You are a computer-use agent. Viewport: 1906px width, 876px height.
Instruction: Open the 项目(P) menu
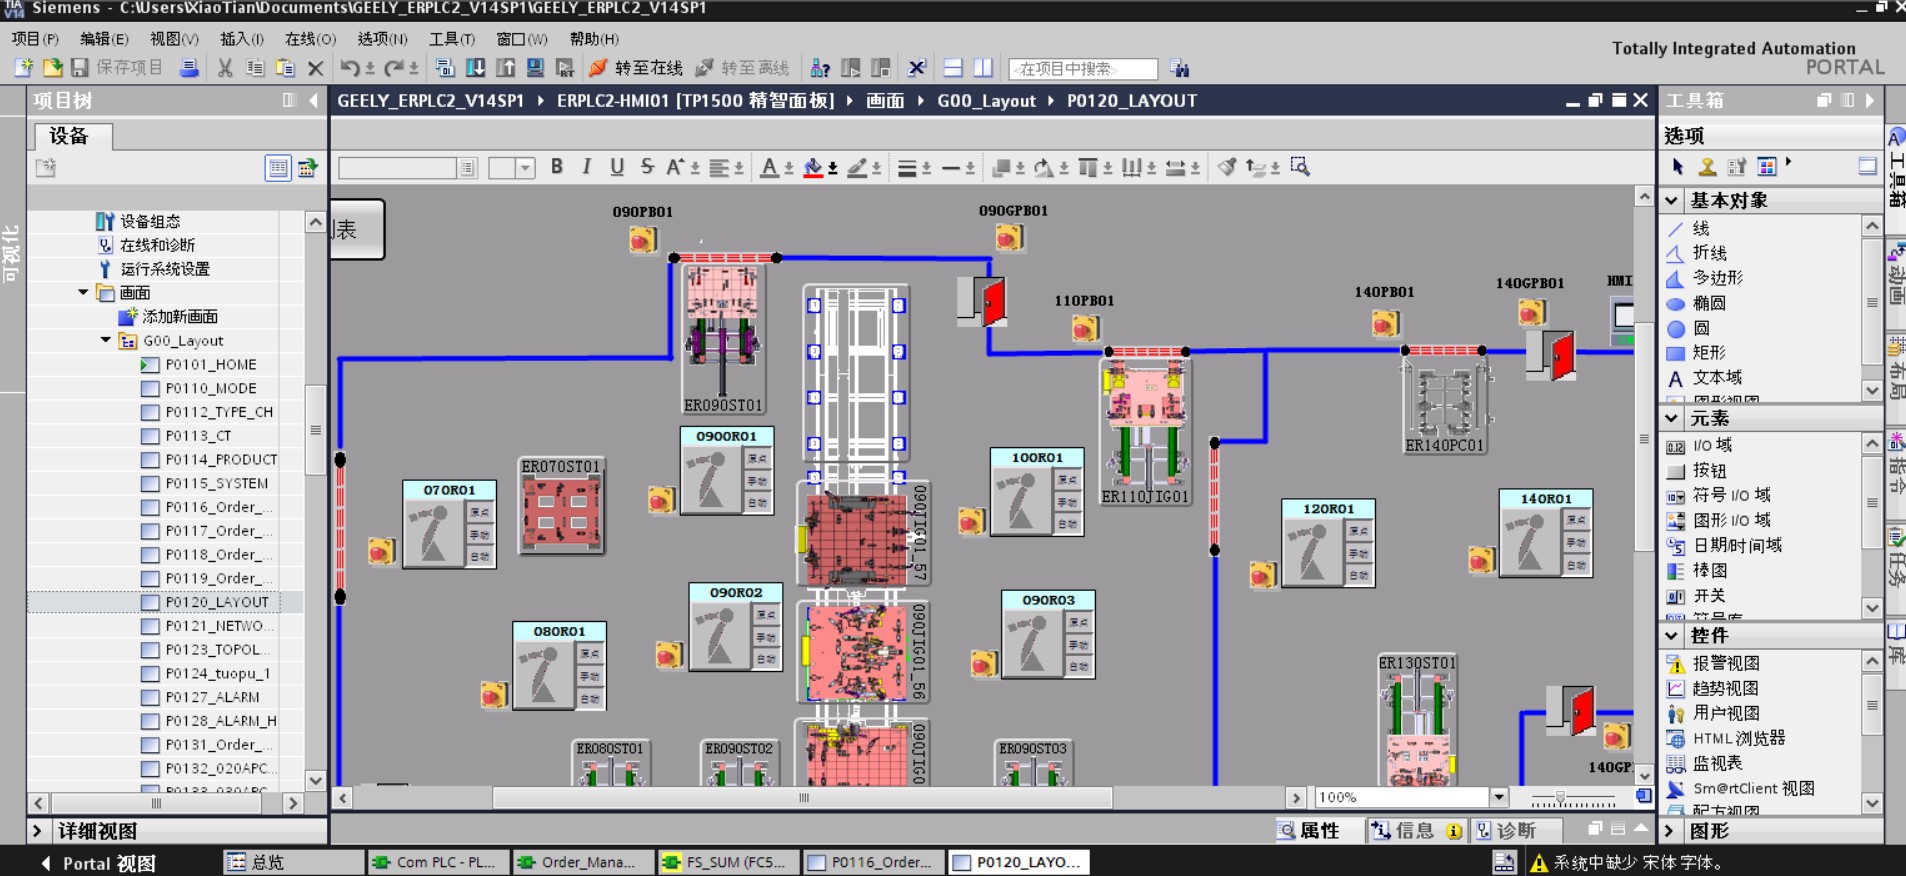click(35, 39)
